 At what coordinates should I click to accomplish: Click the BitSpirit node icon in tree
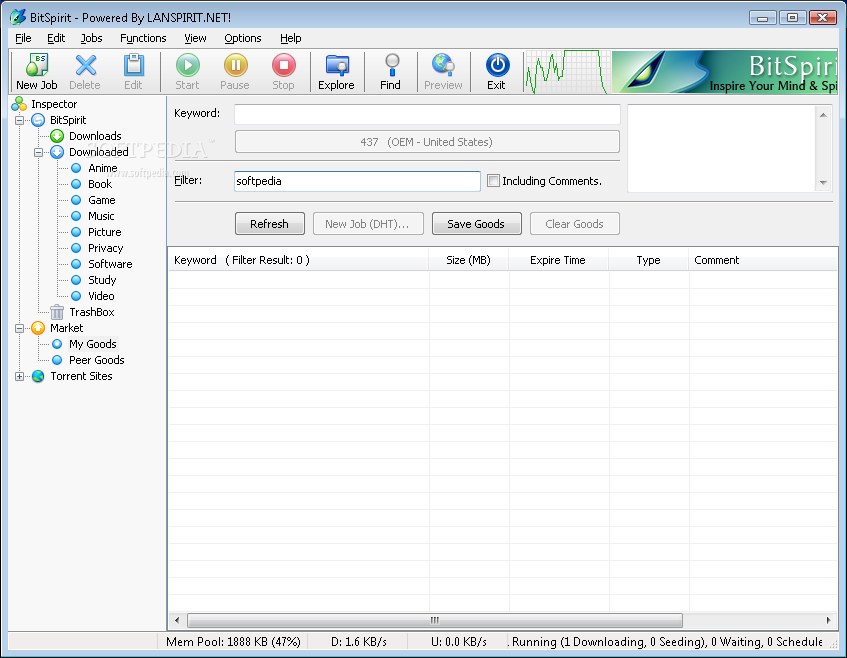click(38, 120)
